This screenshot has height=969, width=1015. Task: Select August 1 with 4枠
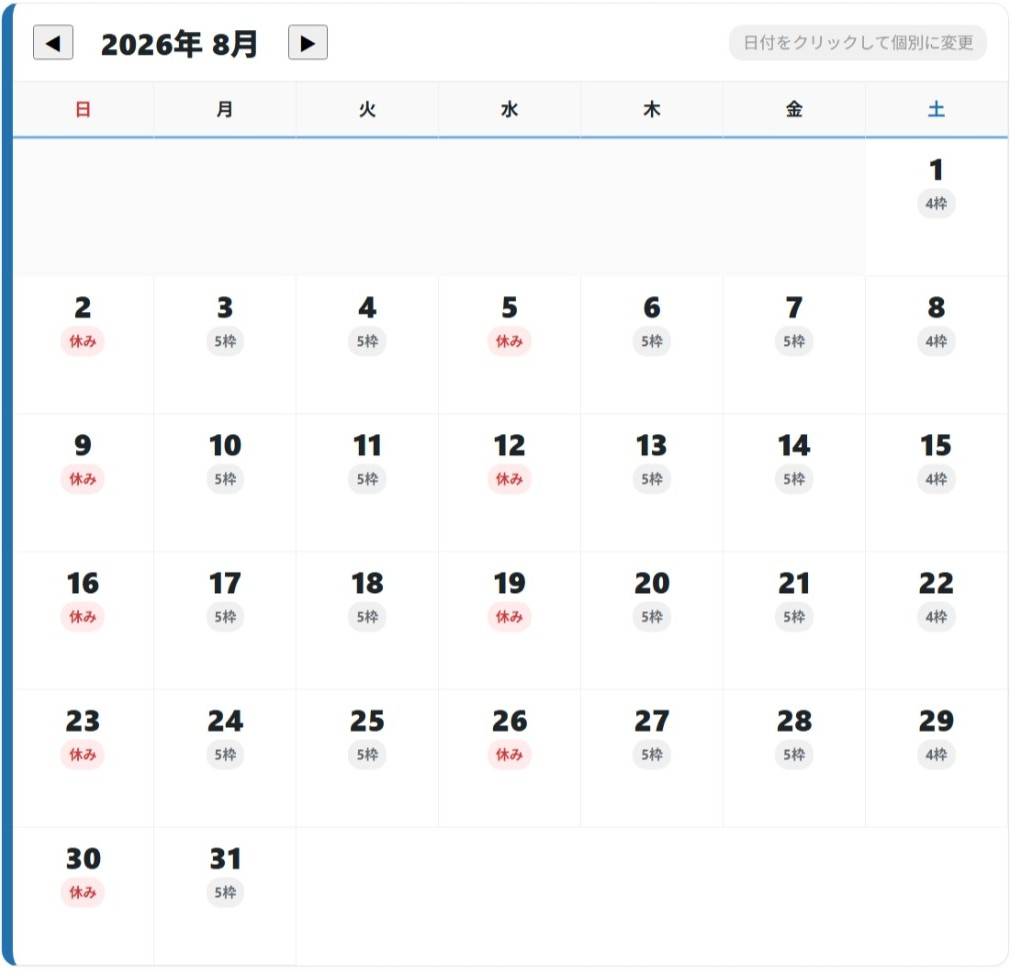point(936,208)
